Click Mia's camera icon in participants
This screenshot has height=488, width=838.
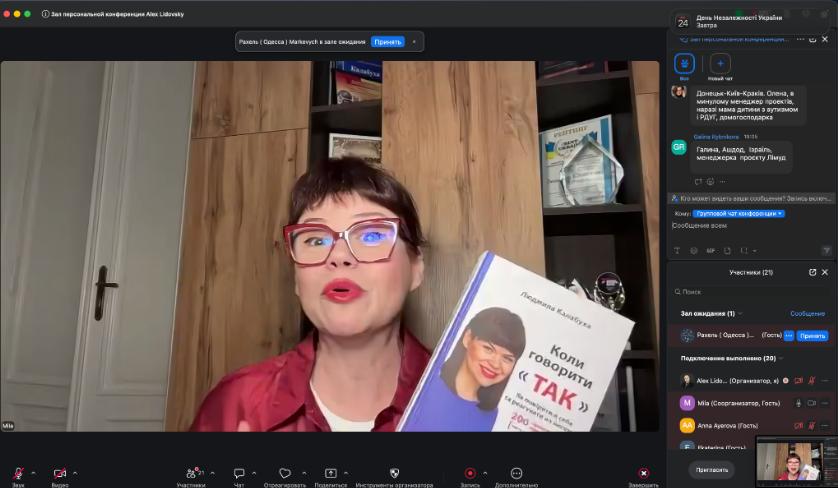point(812,403)
